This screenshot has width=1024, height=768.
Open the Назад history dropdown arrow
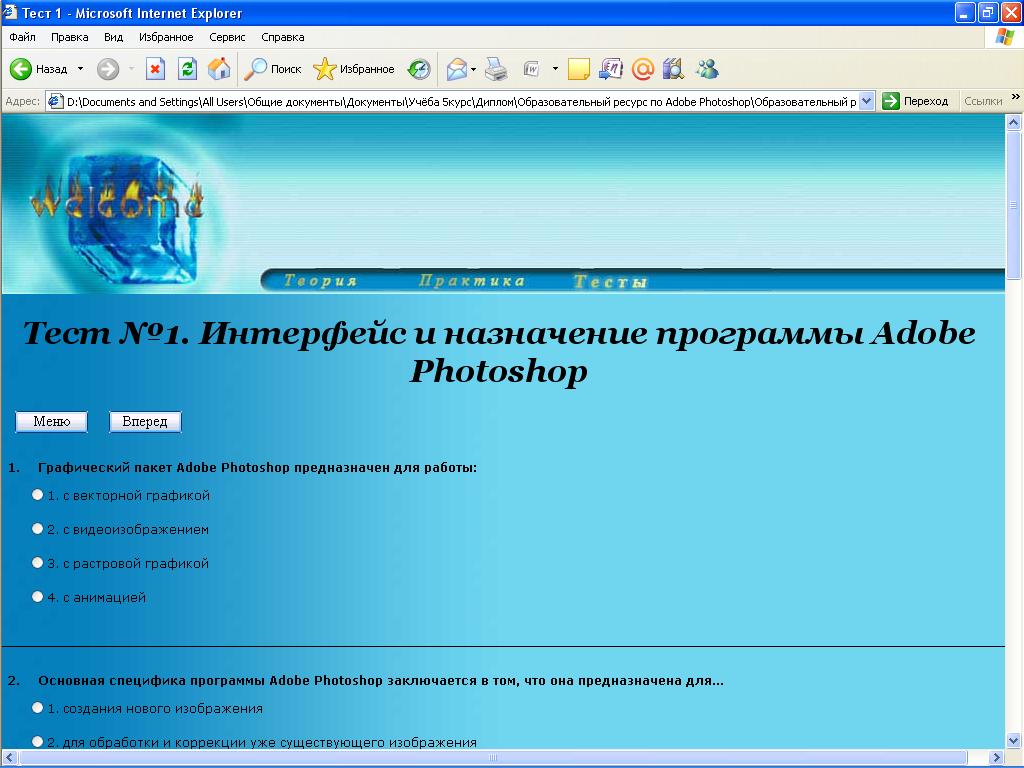pos(80,69)
